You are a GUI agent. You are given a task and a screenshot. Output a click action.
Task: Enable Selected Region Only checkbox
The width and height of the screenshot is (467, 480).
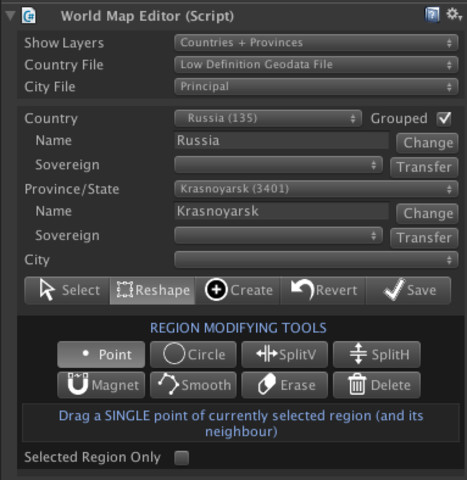point(182,457)
